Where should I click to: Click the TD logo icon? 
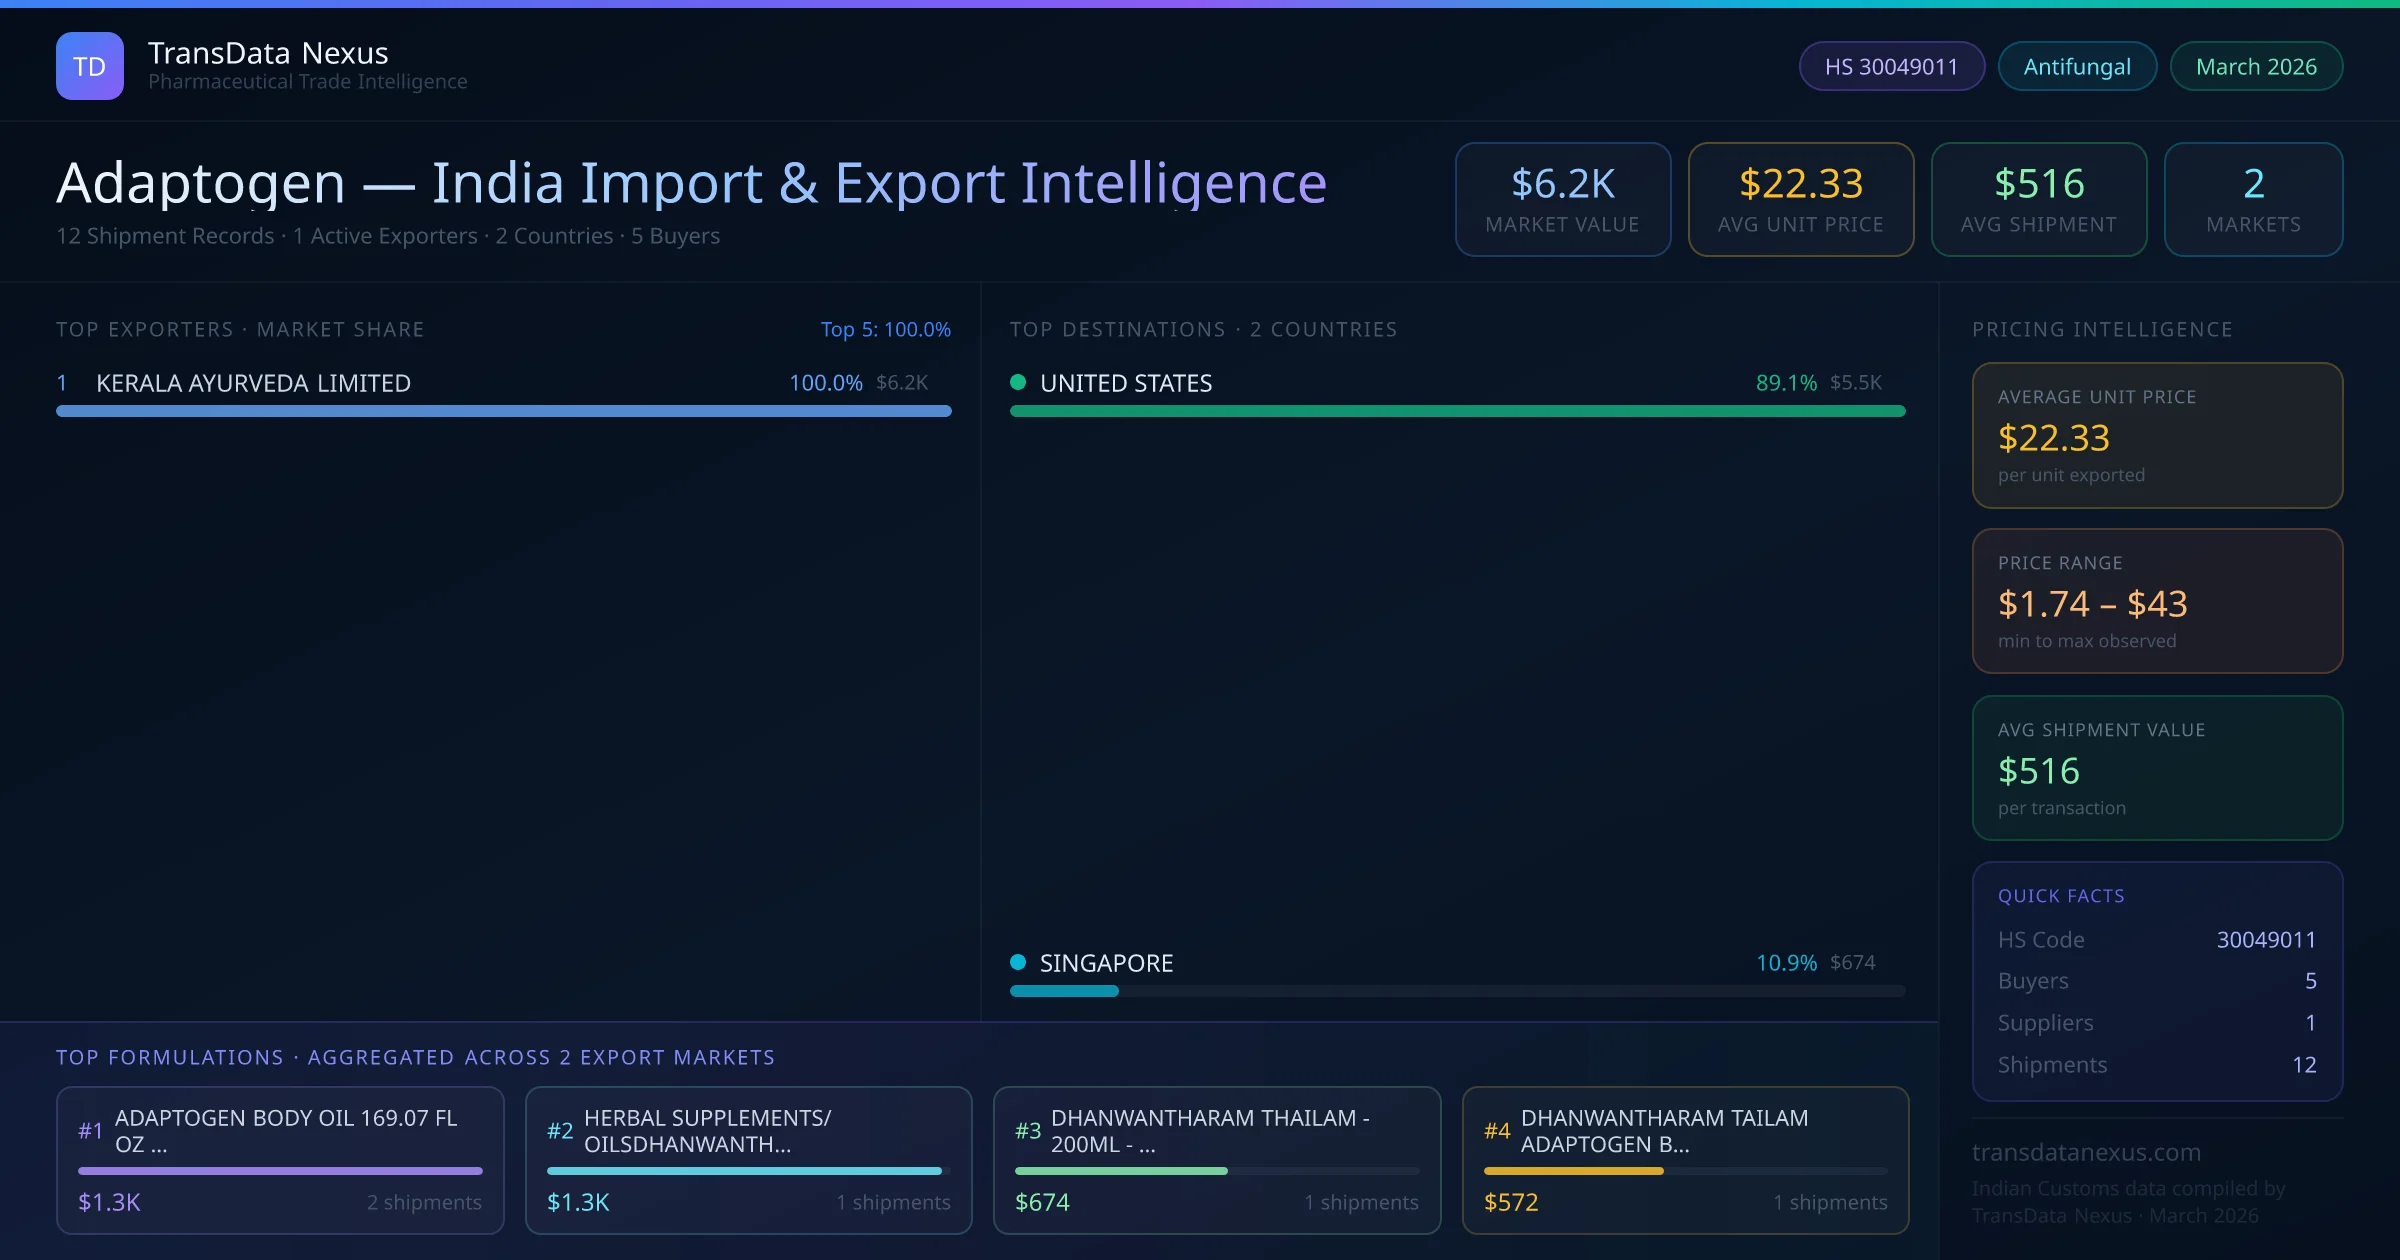tap(90, 66)
